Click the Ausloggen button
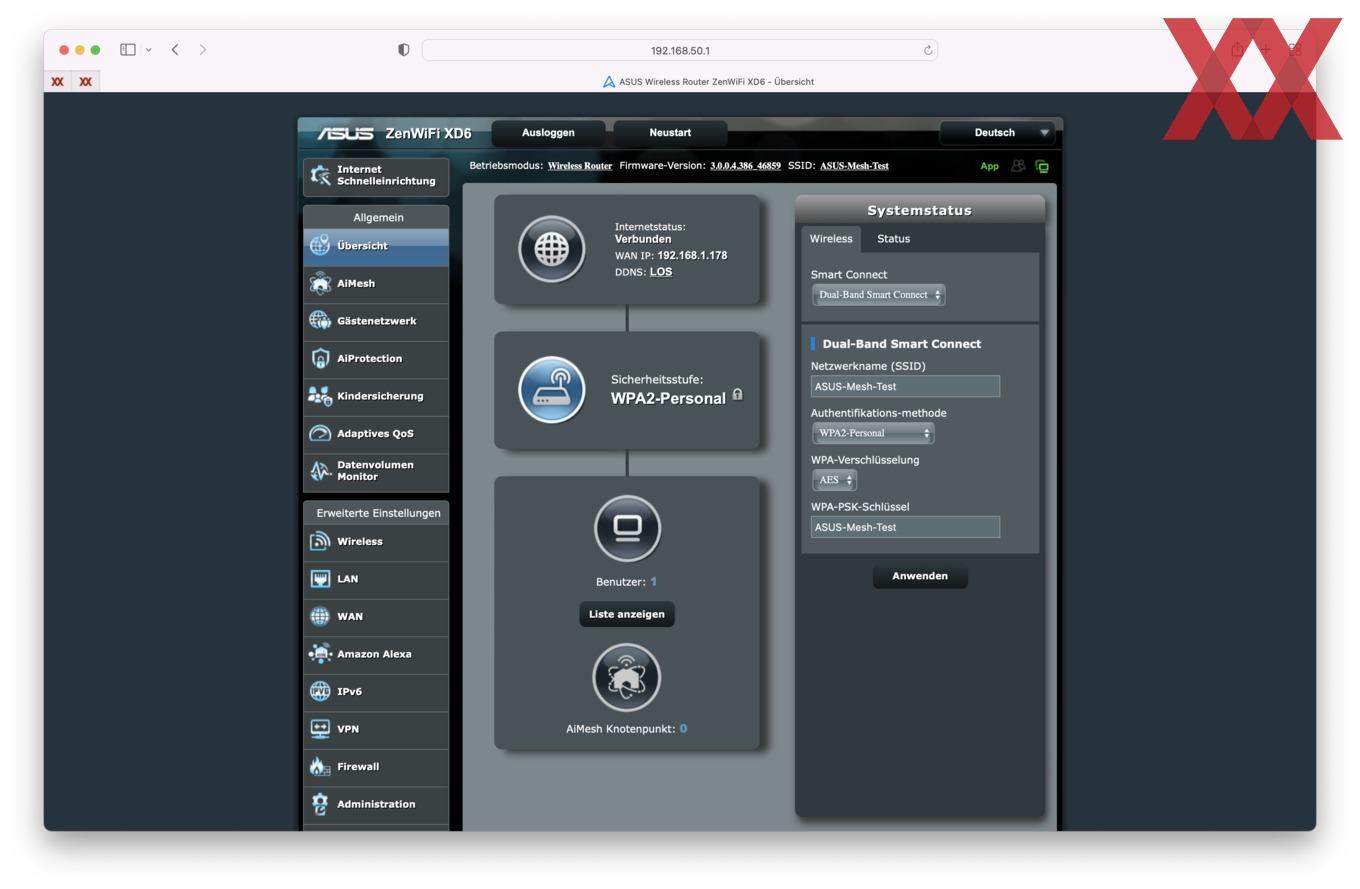Screen dimensions: 1360x889 (x=548, y=133)
